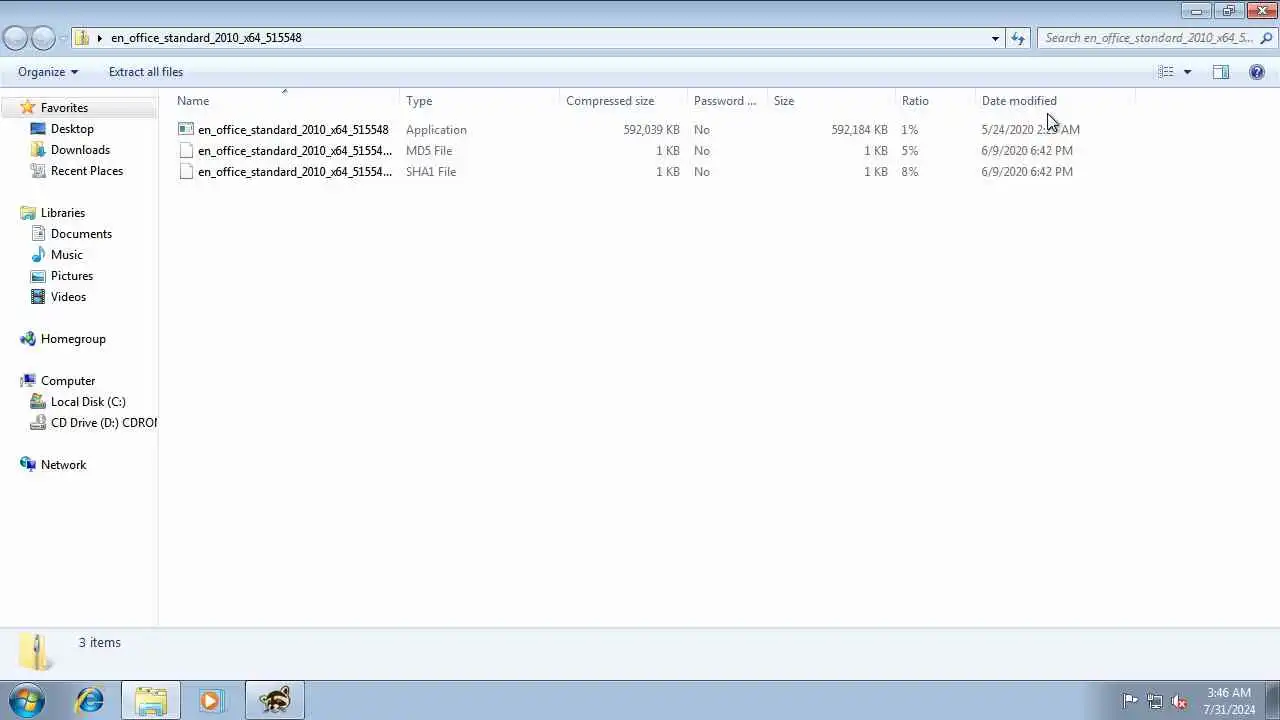The image size is (1280, 720).
Task: Open the recent pages dropdown arrow
Action: pos(63,38)
